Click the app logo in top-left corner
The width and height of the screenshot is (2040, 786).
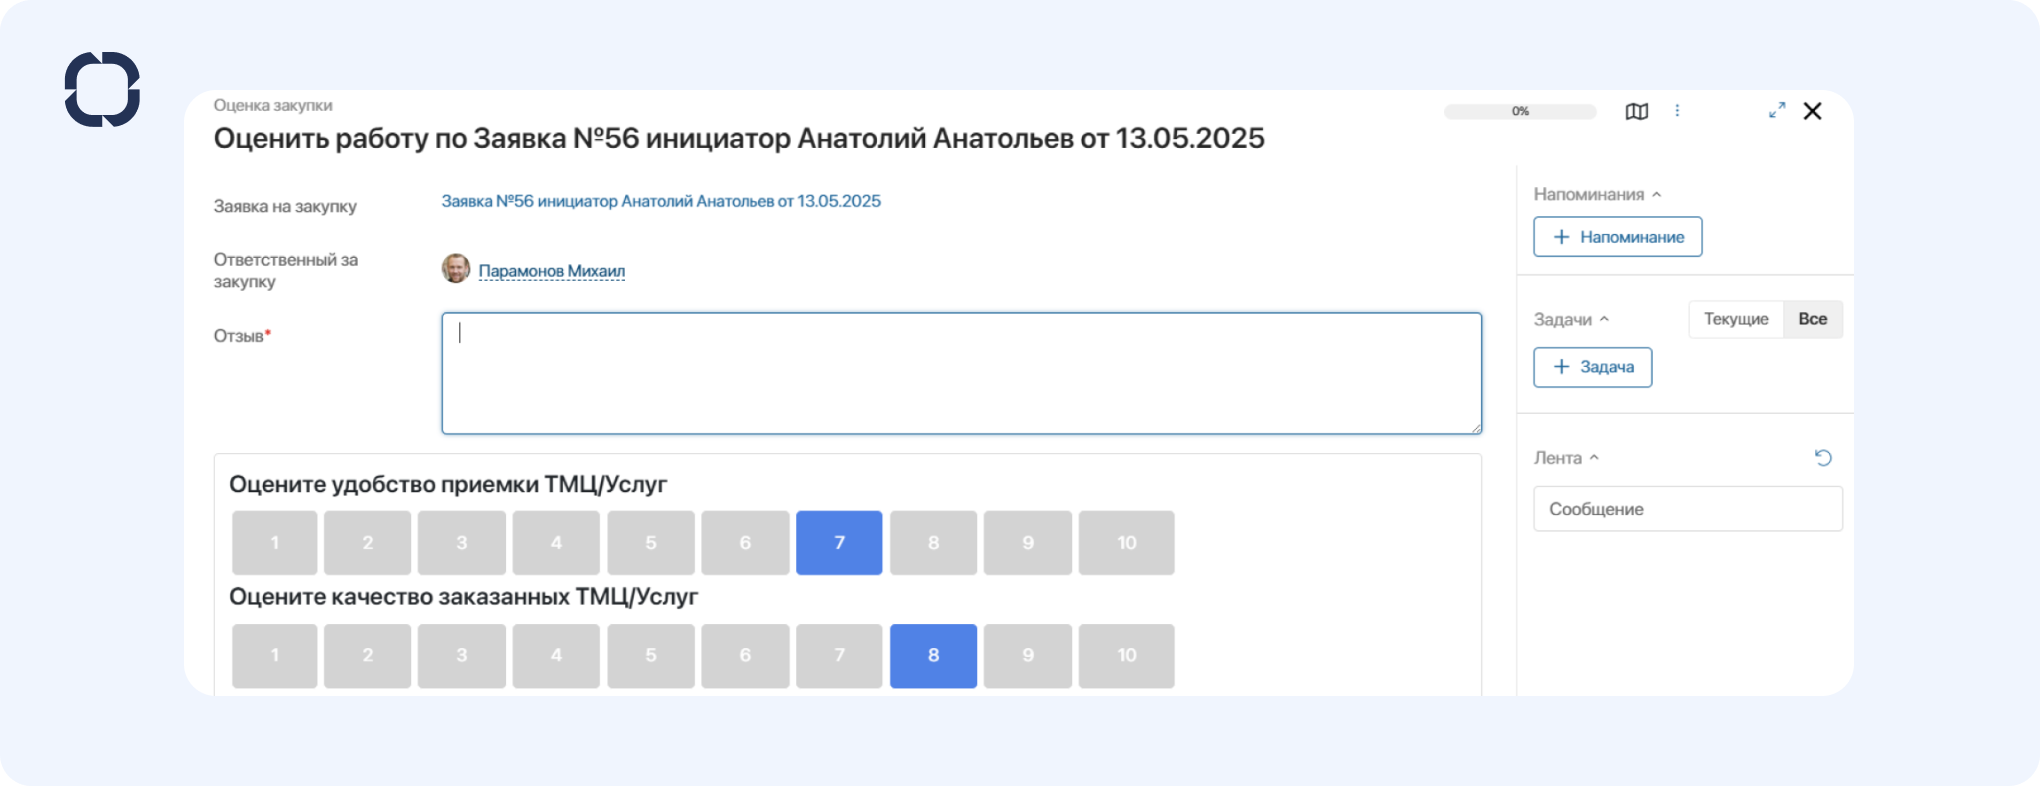[x=102, y=89]
